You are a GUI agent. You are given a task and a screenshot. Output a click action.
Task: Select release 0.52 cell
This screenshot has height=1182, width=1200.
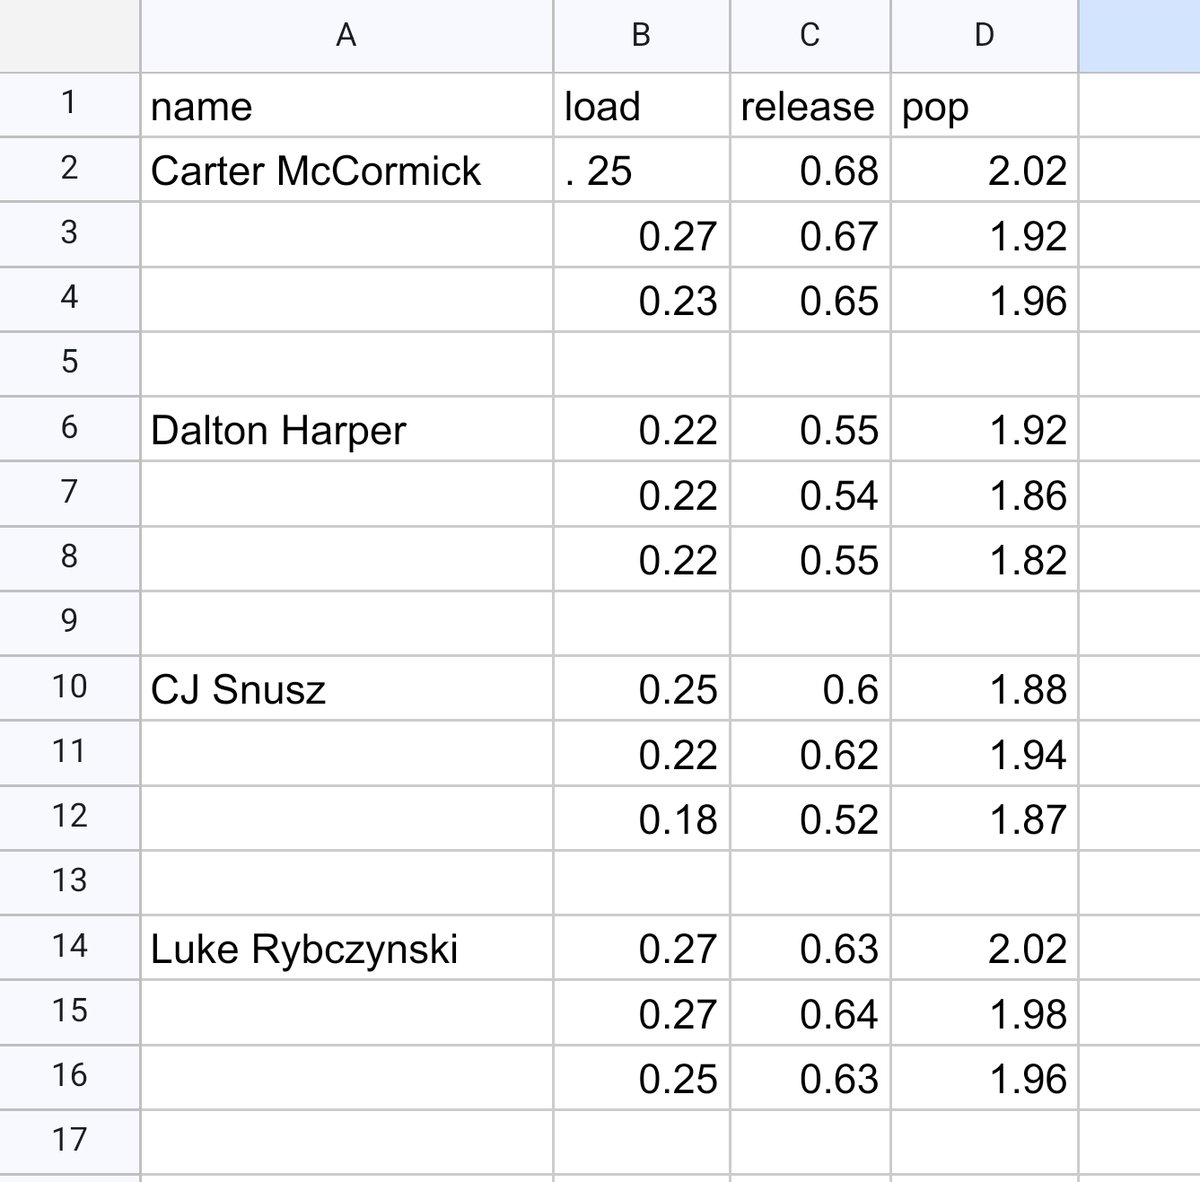coord(810,817)
